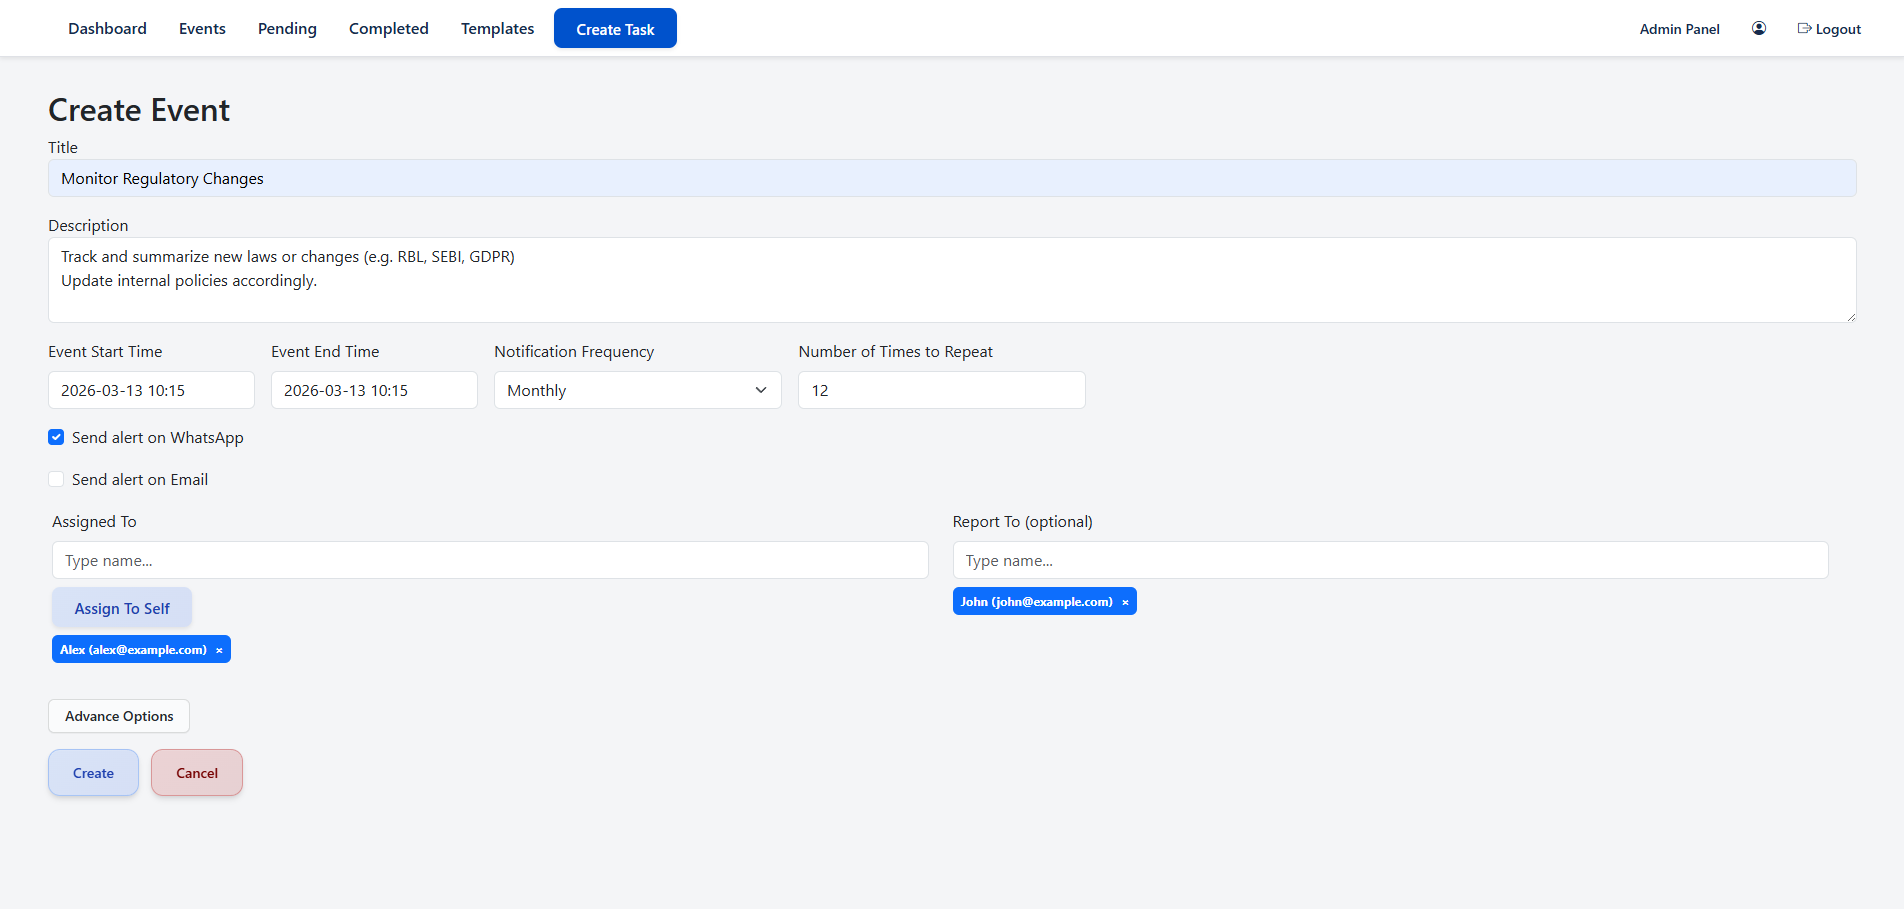Enable Send alert on Email
Viewport: 1904px width, 909px height.
coord(56,479)
